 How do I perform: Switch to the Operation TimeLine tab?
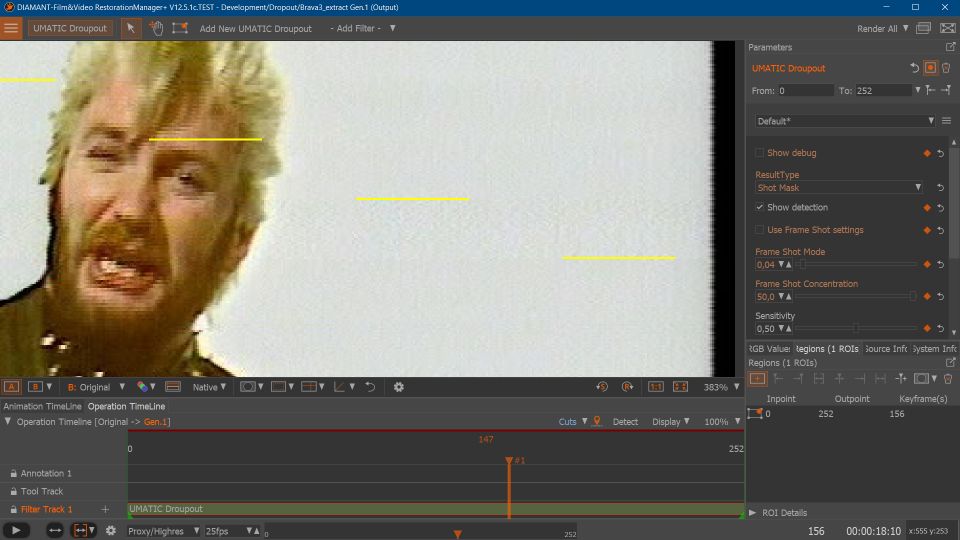(x=126, y=406)
